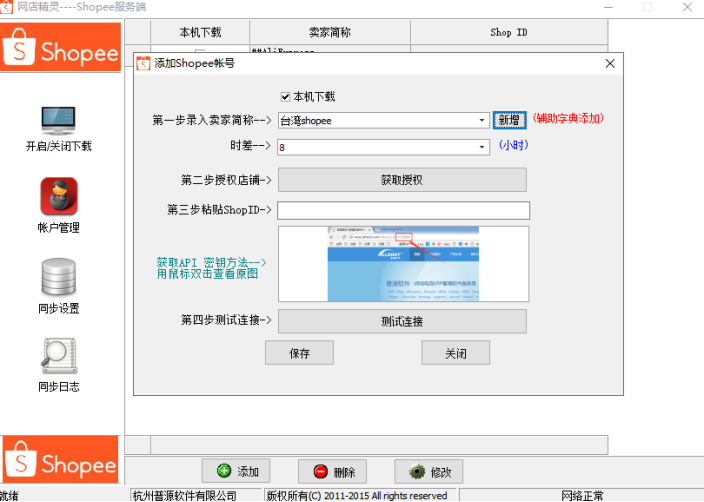Open 同步日志 log icon
The image size is (704, 502).
click(59, 356)
